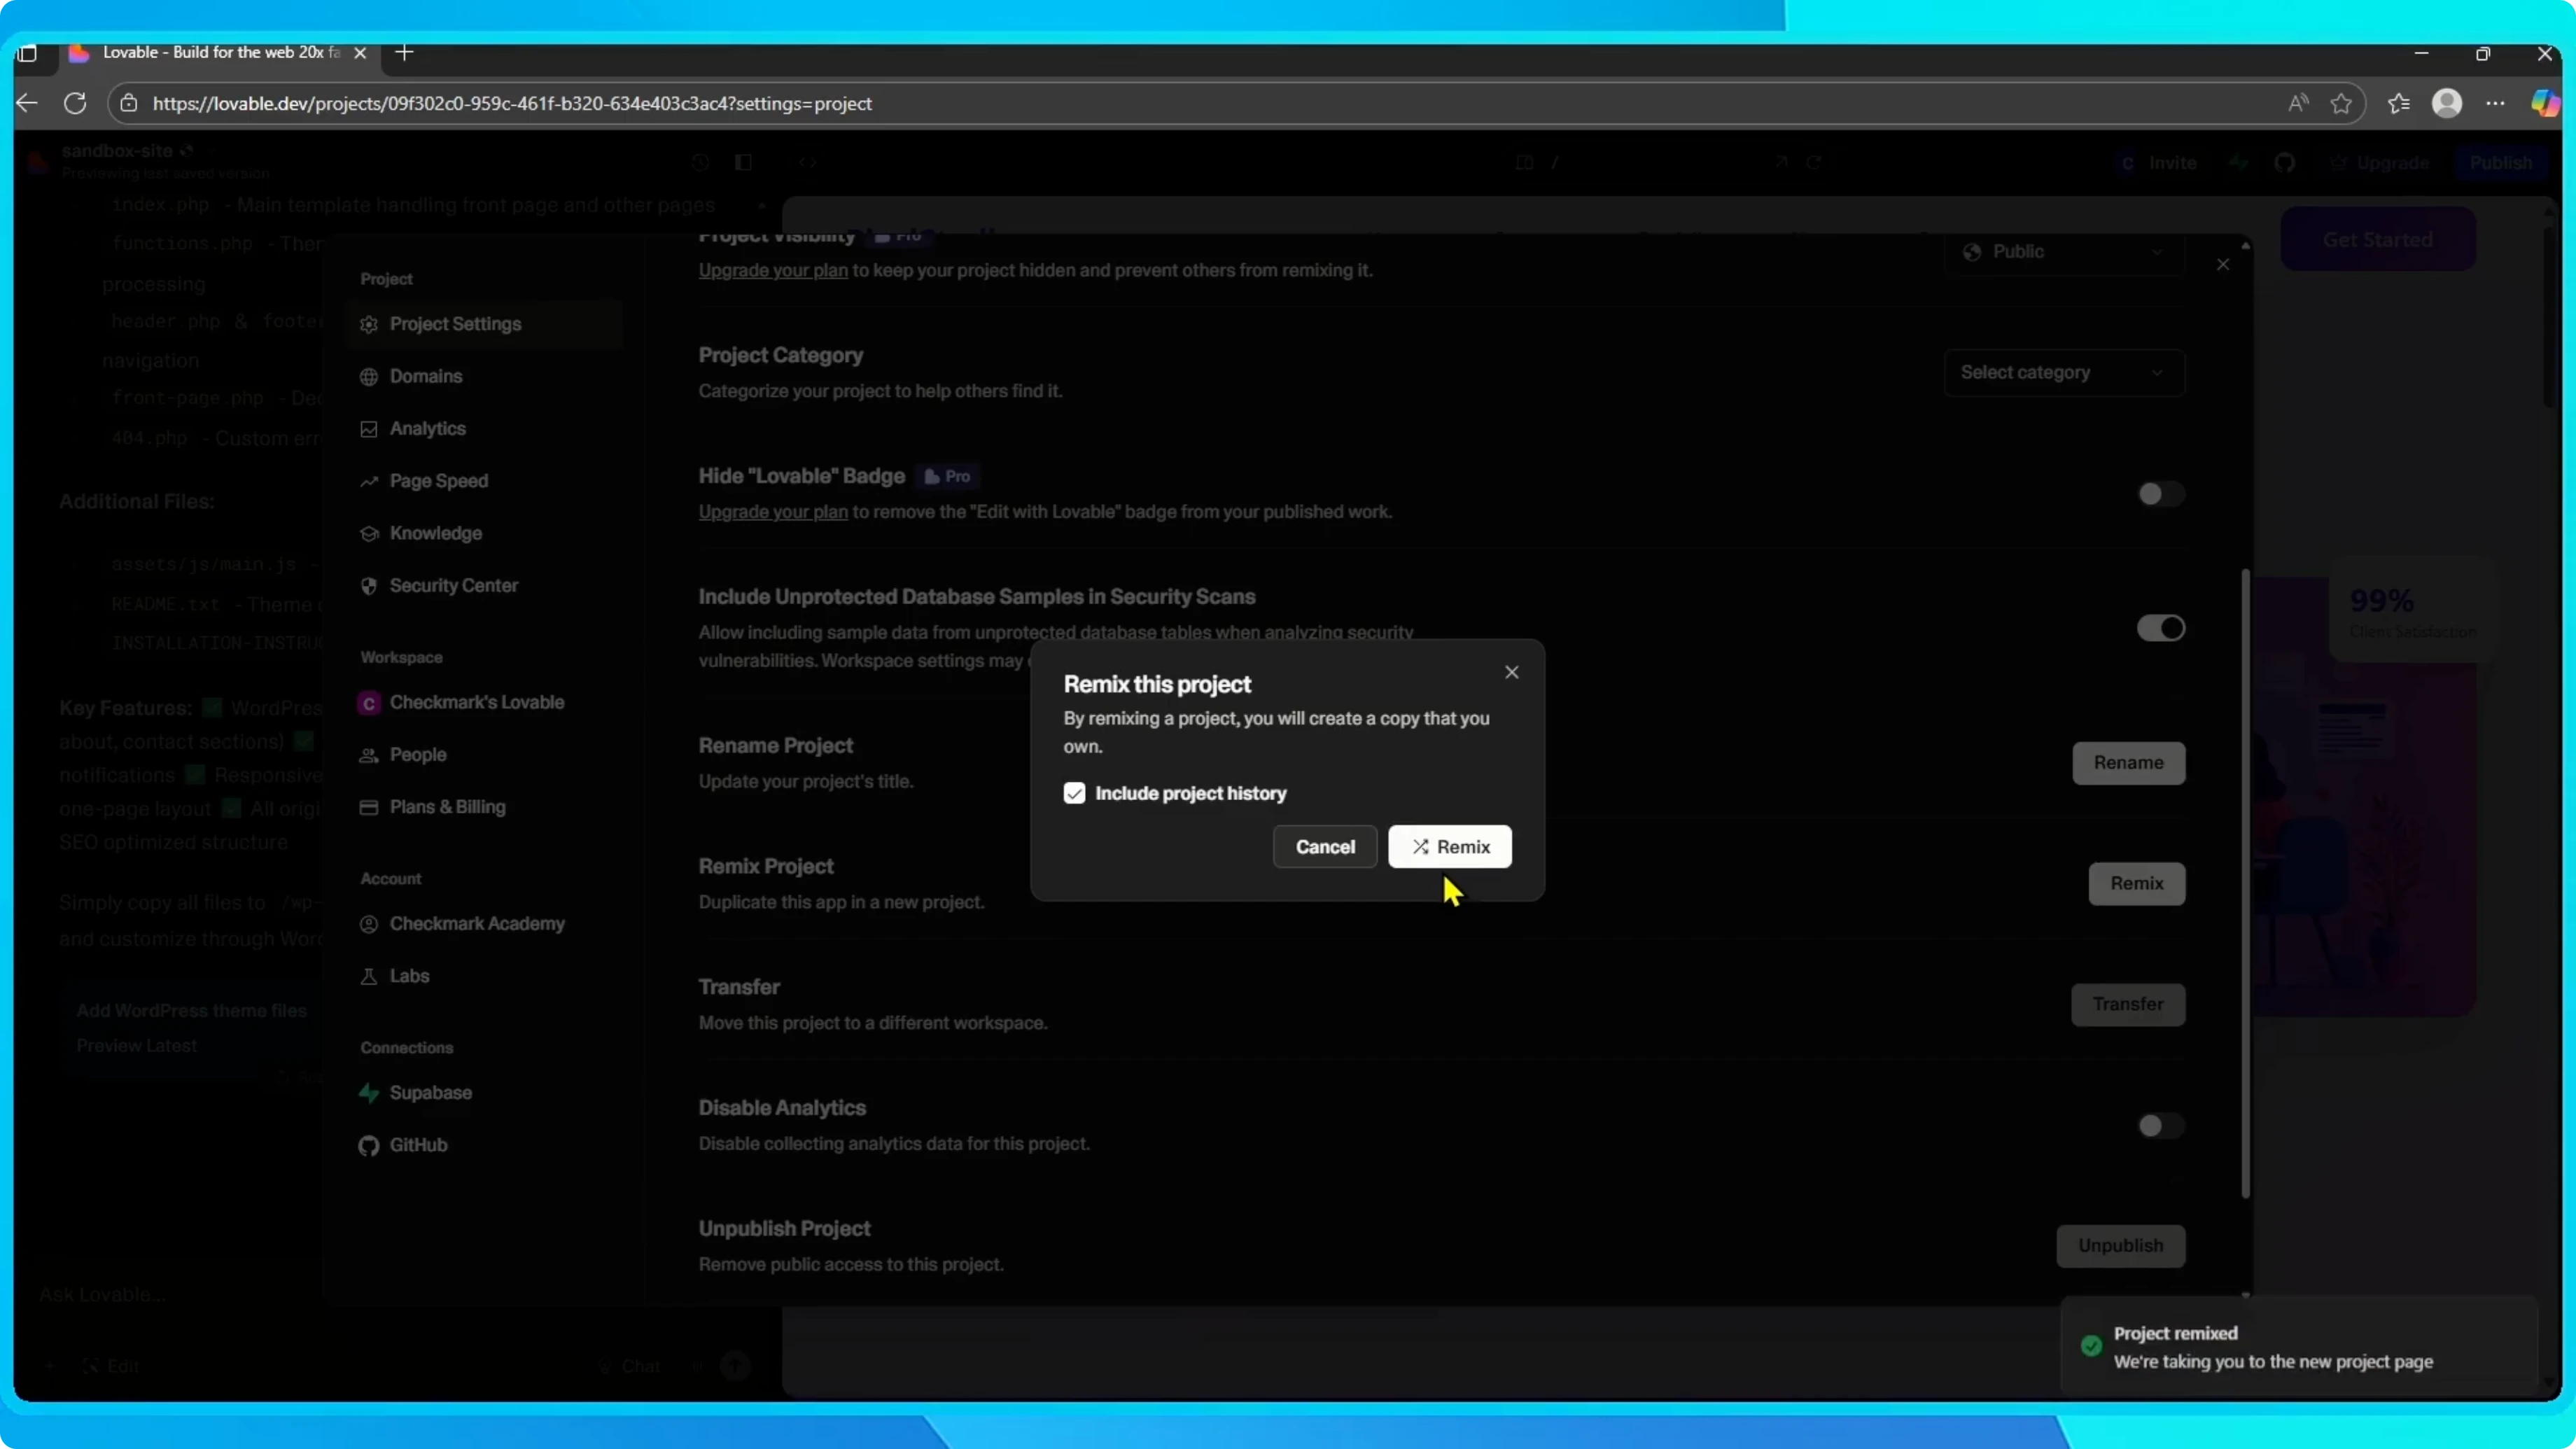Open Plans & Billing page

[482, 807]
